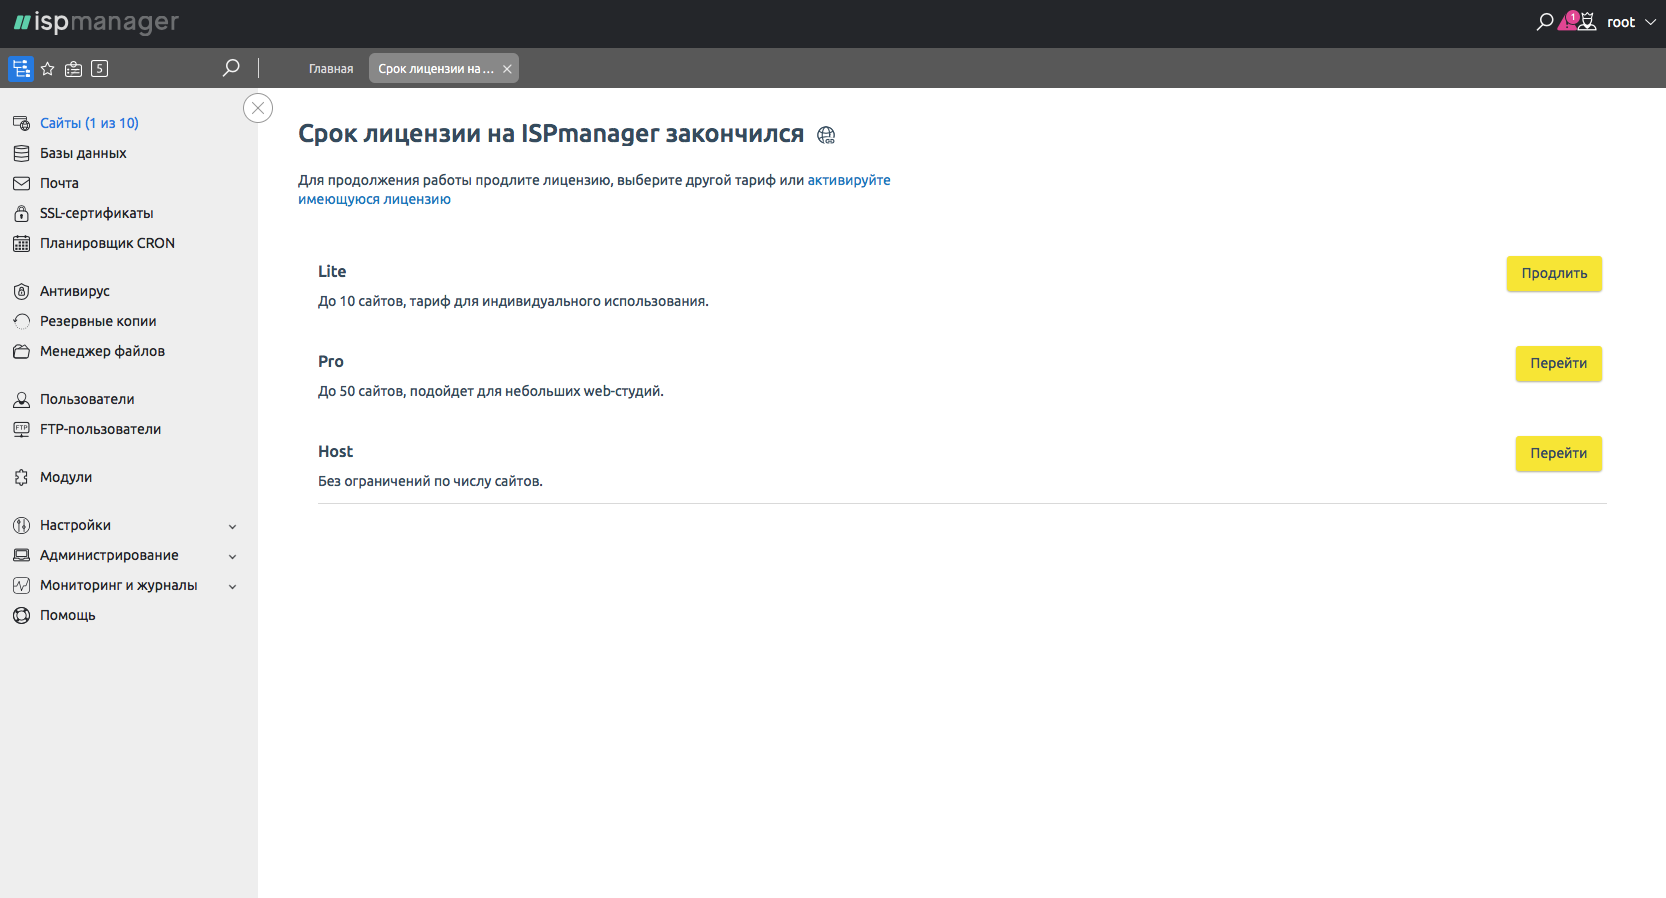The height and width of the screenshot is (898, 1666).
Task: Open Планировщик CRON
Action: [x=107, y=243]
